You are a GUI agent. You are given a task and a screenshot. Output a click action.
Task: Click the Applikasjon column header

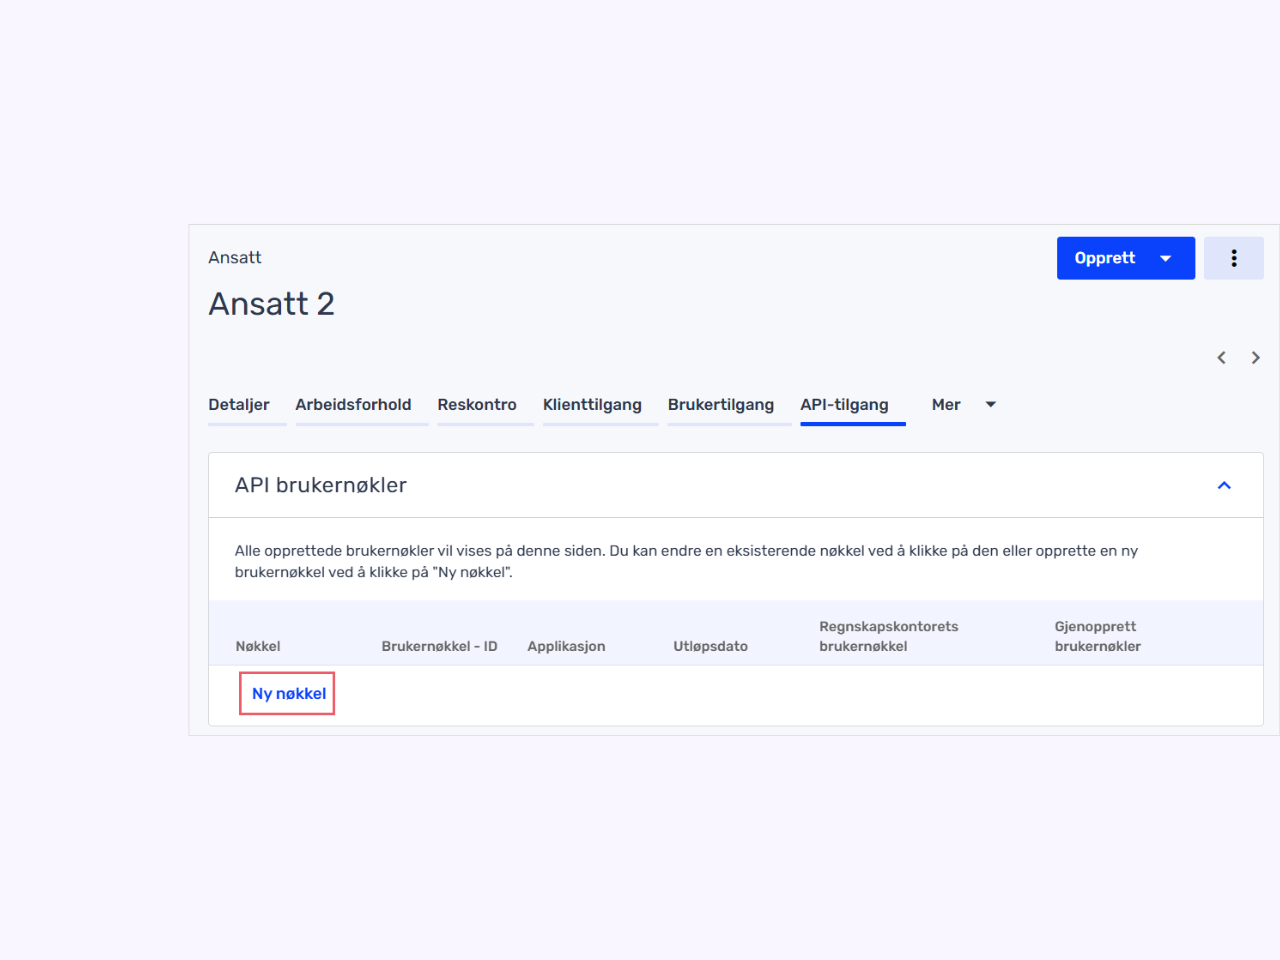click(566, 646)
